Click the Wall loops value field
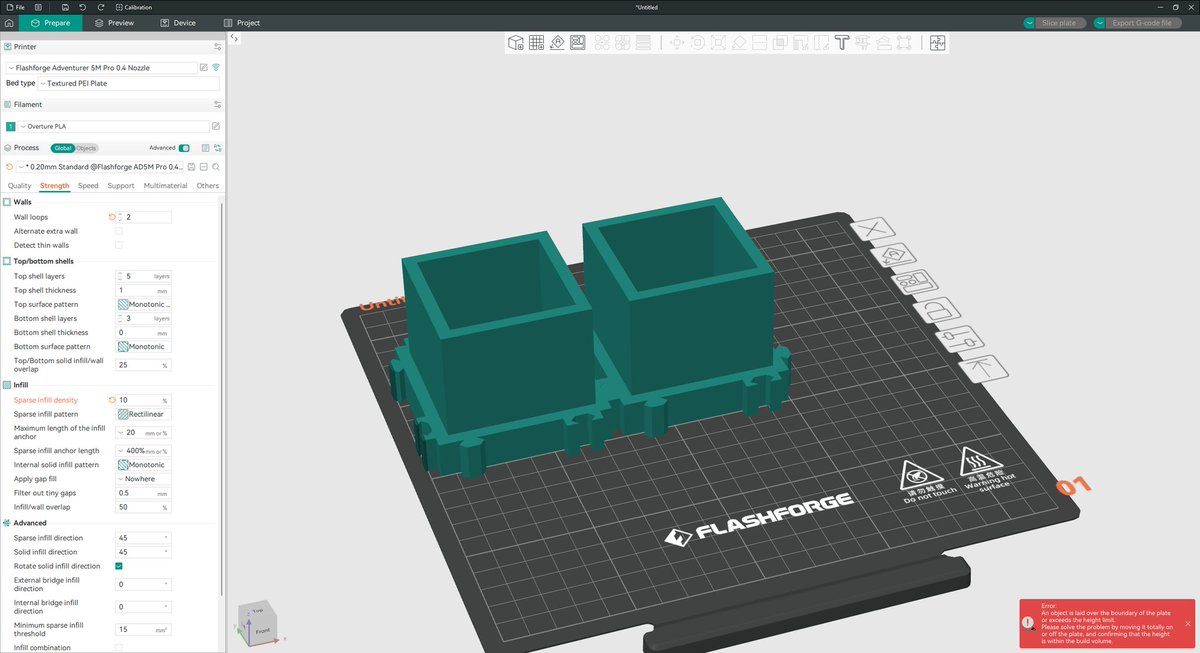1200x653 pixels. [145, 217]
